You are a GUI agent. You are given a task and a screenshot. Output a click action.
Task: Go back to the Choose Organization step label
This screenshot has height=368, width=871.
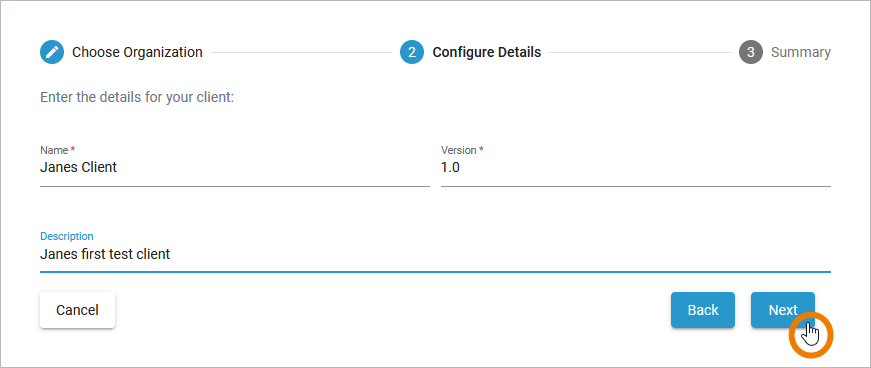(137, 52)
